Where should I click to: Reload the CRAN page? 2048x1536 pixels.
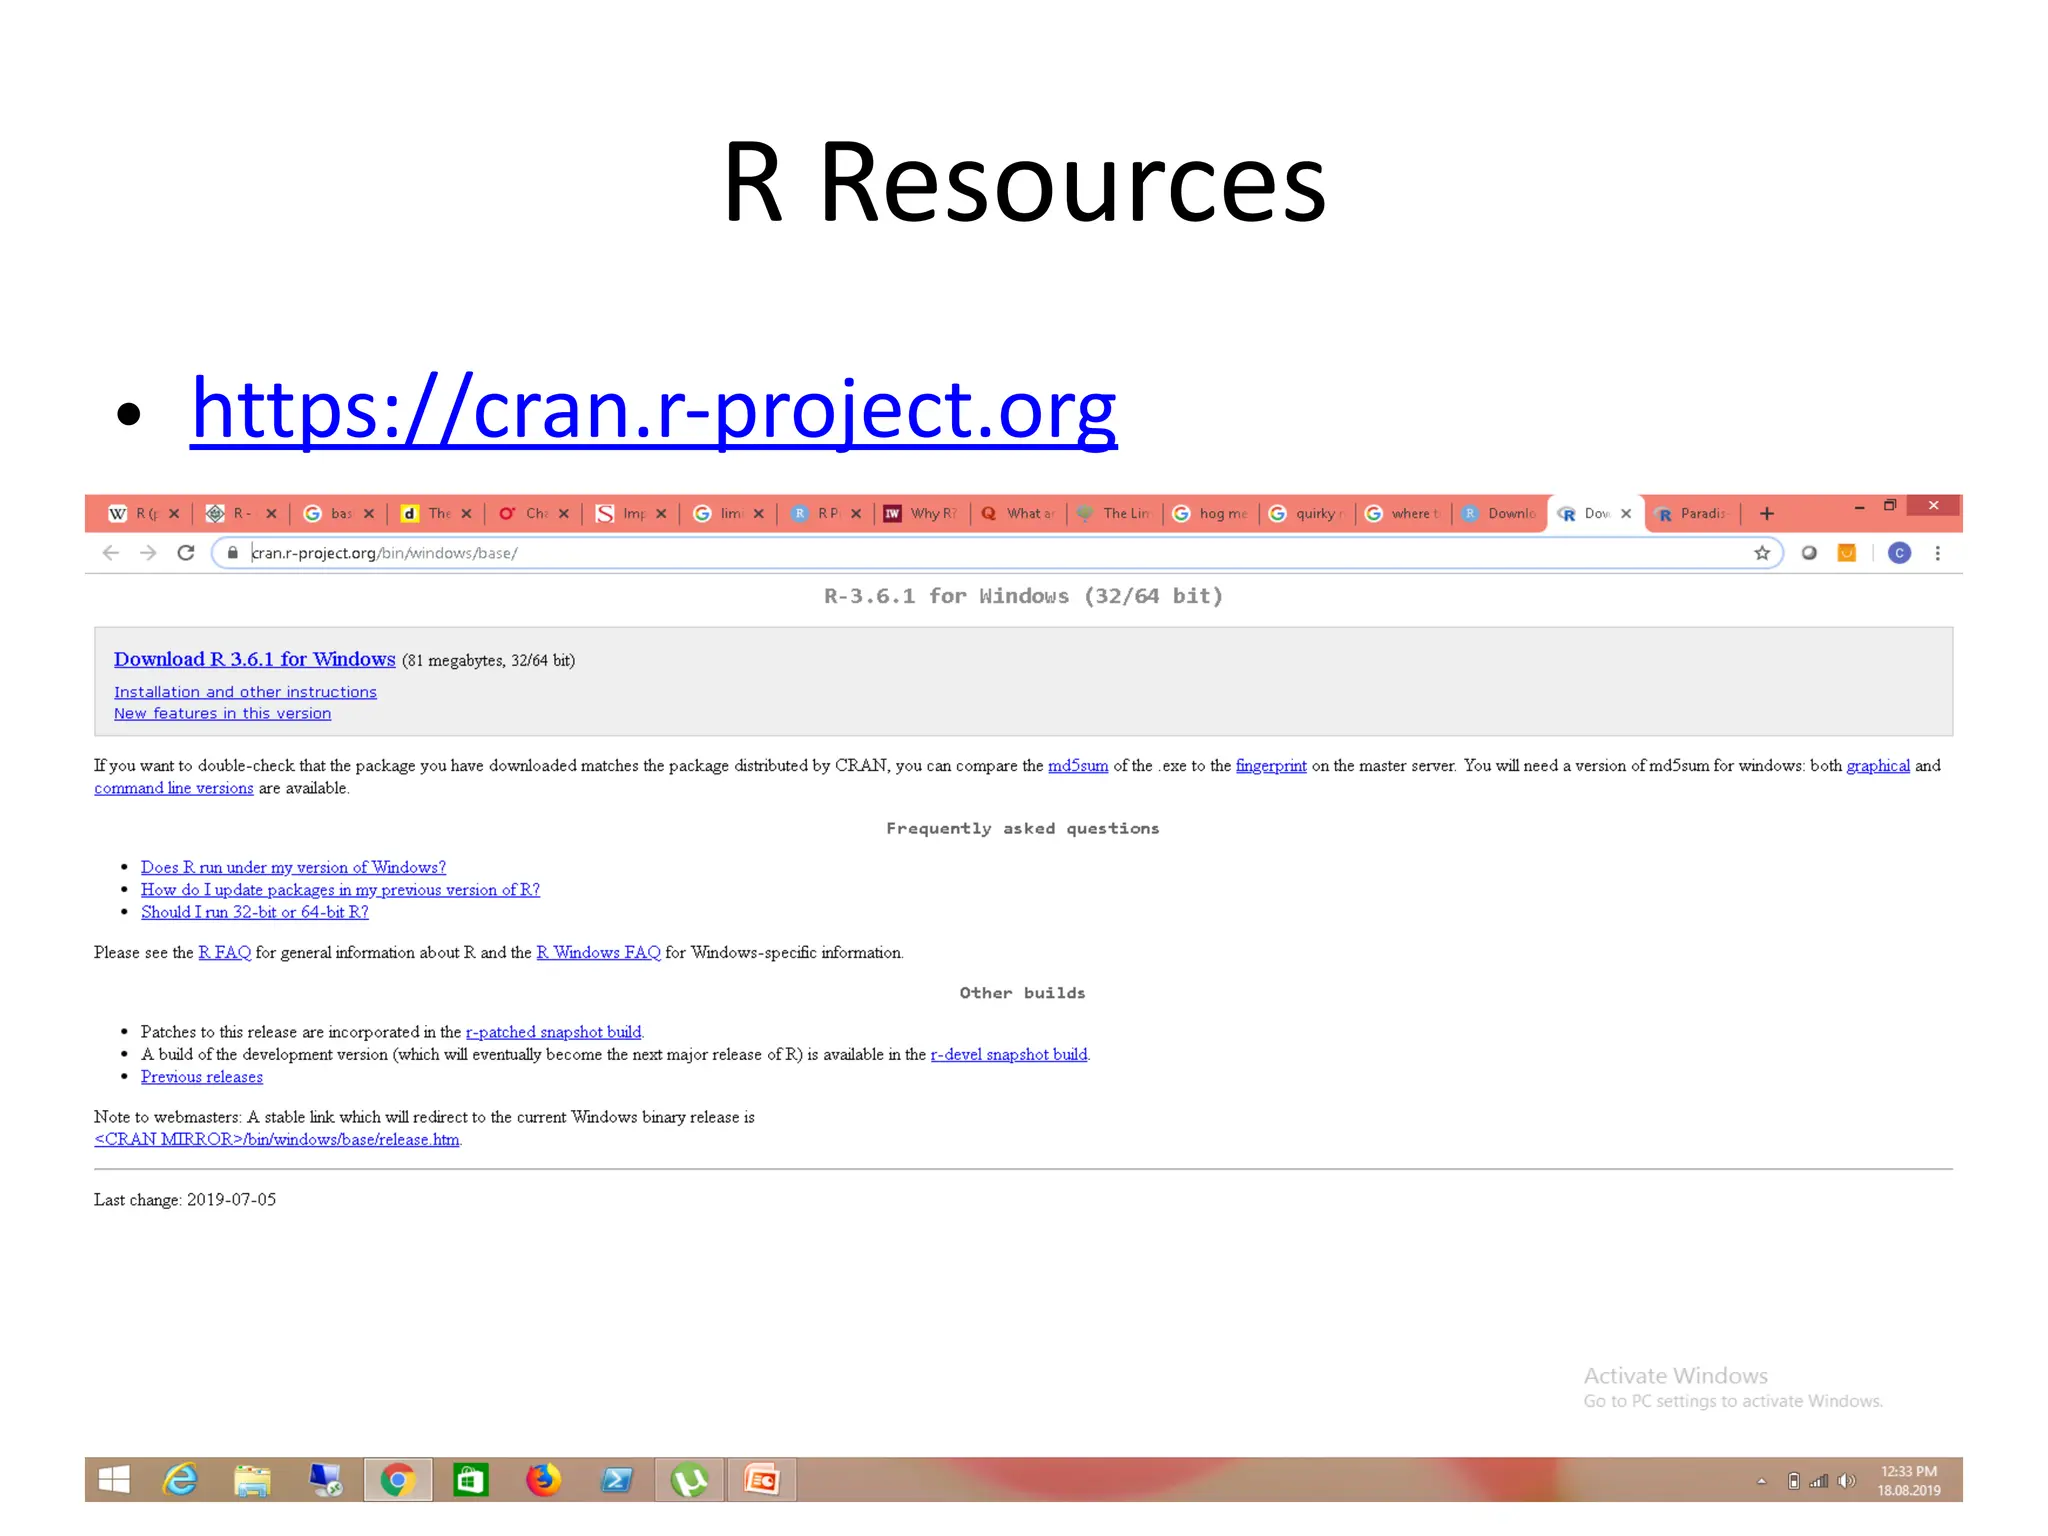click(x=186, y=553)
